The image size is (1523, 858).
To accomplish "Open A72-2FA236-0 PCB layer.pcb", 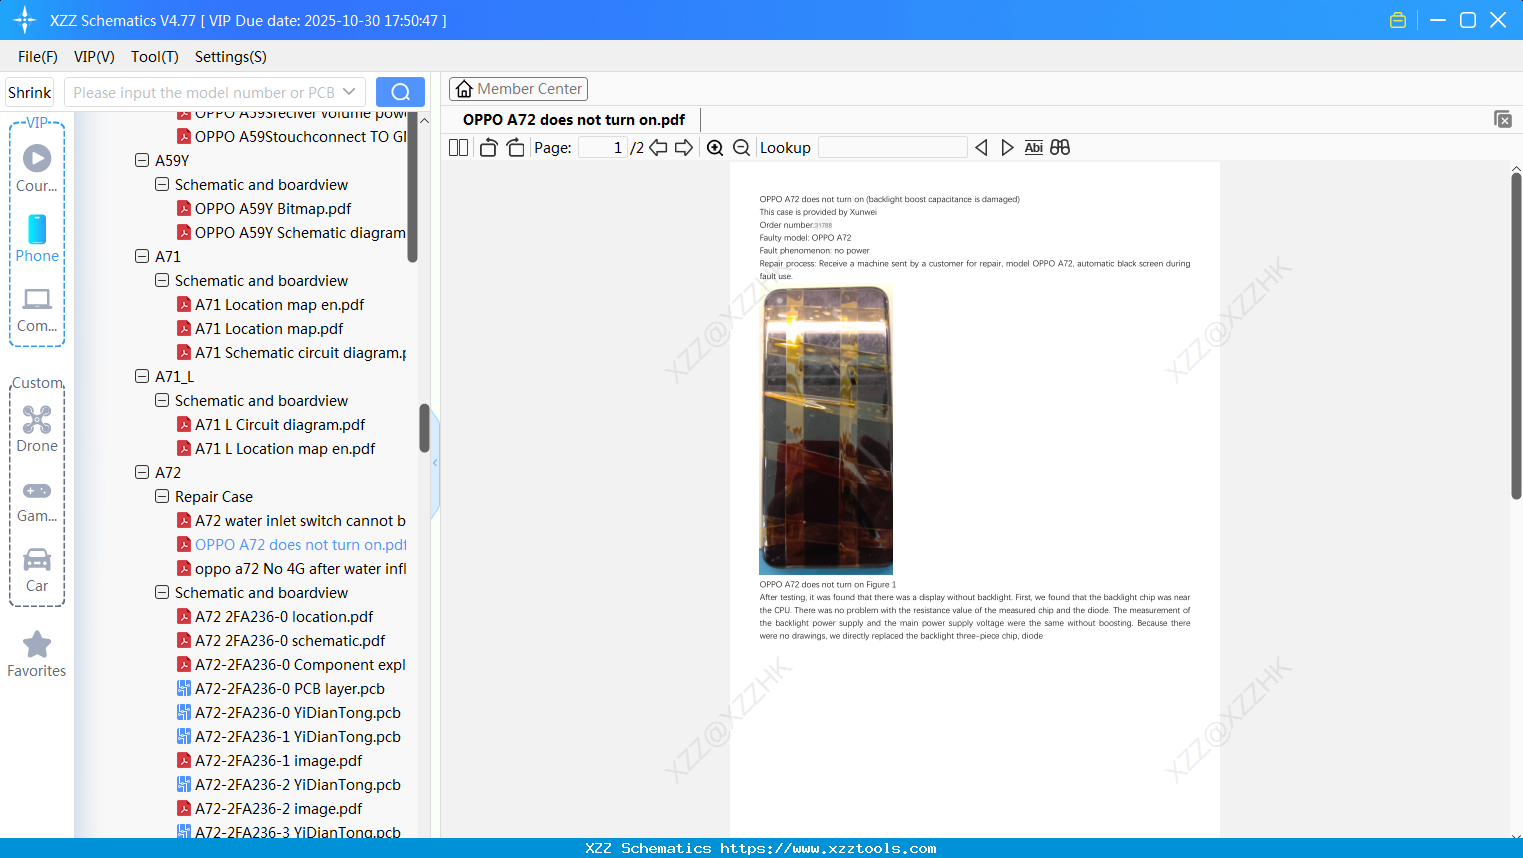I will (290, 688).
